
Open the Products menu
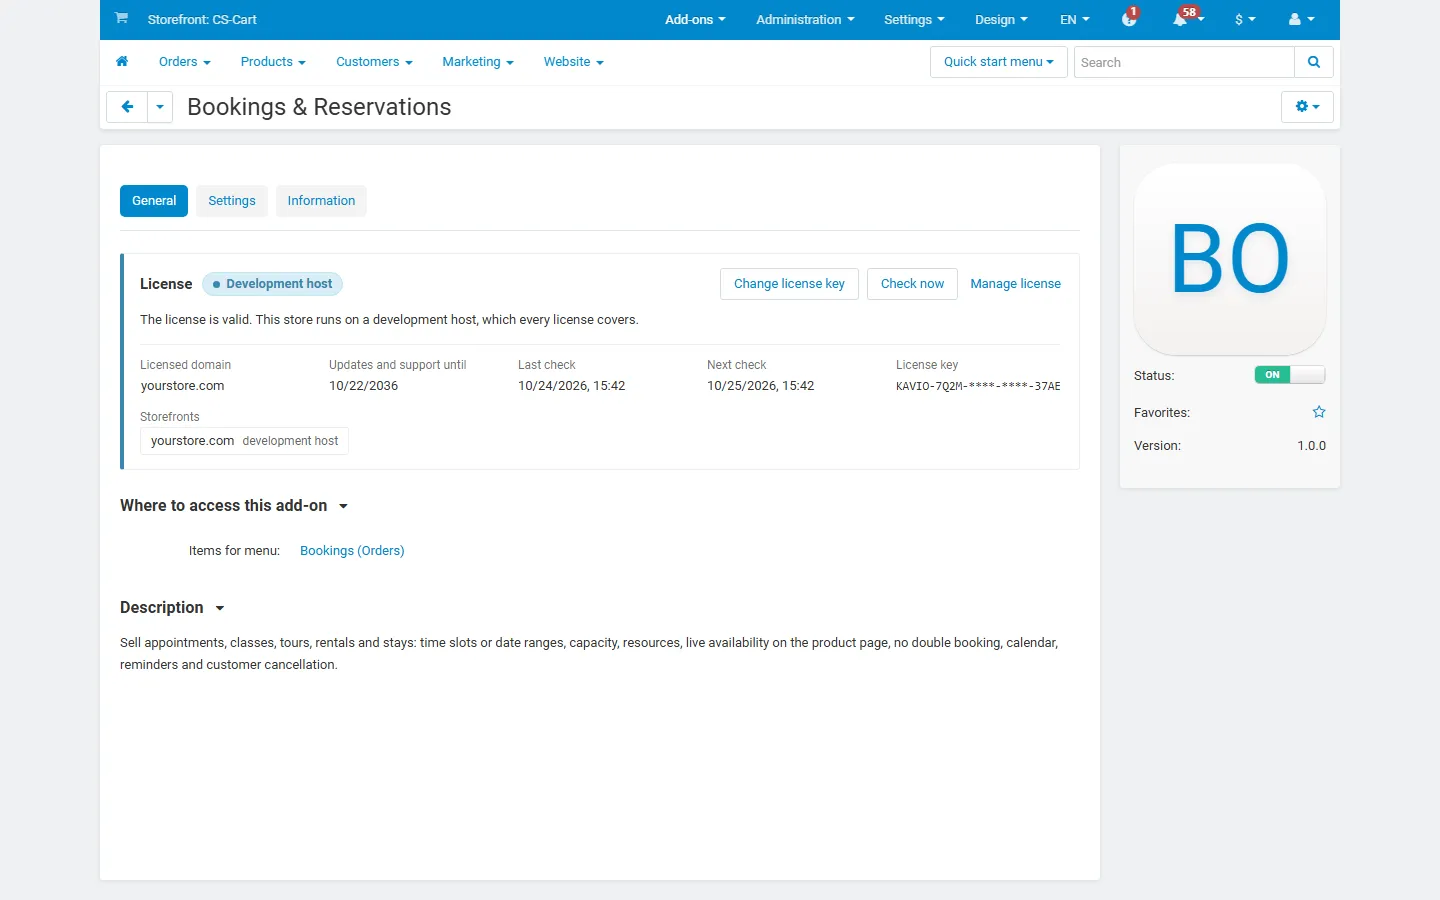(x=273, y=62)
